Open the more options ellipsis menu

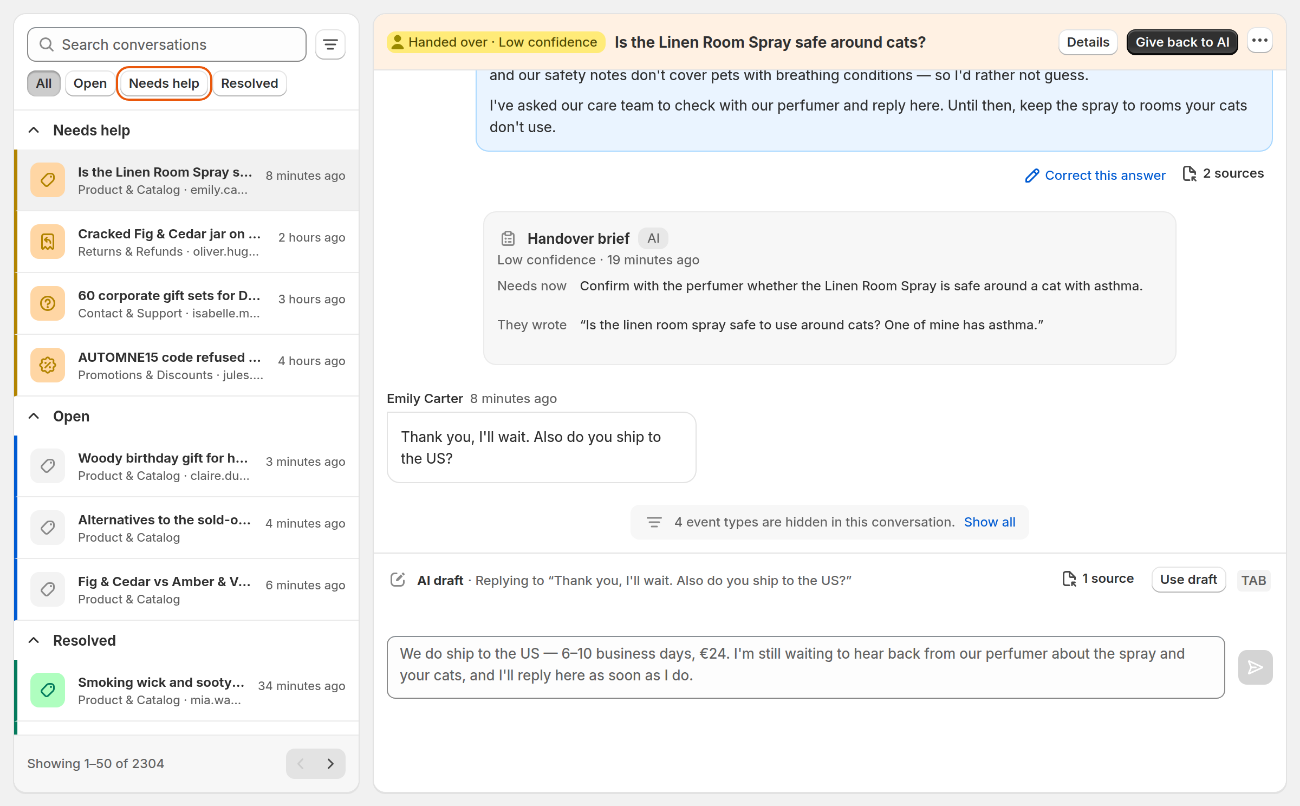(x=1260, y=42)
